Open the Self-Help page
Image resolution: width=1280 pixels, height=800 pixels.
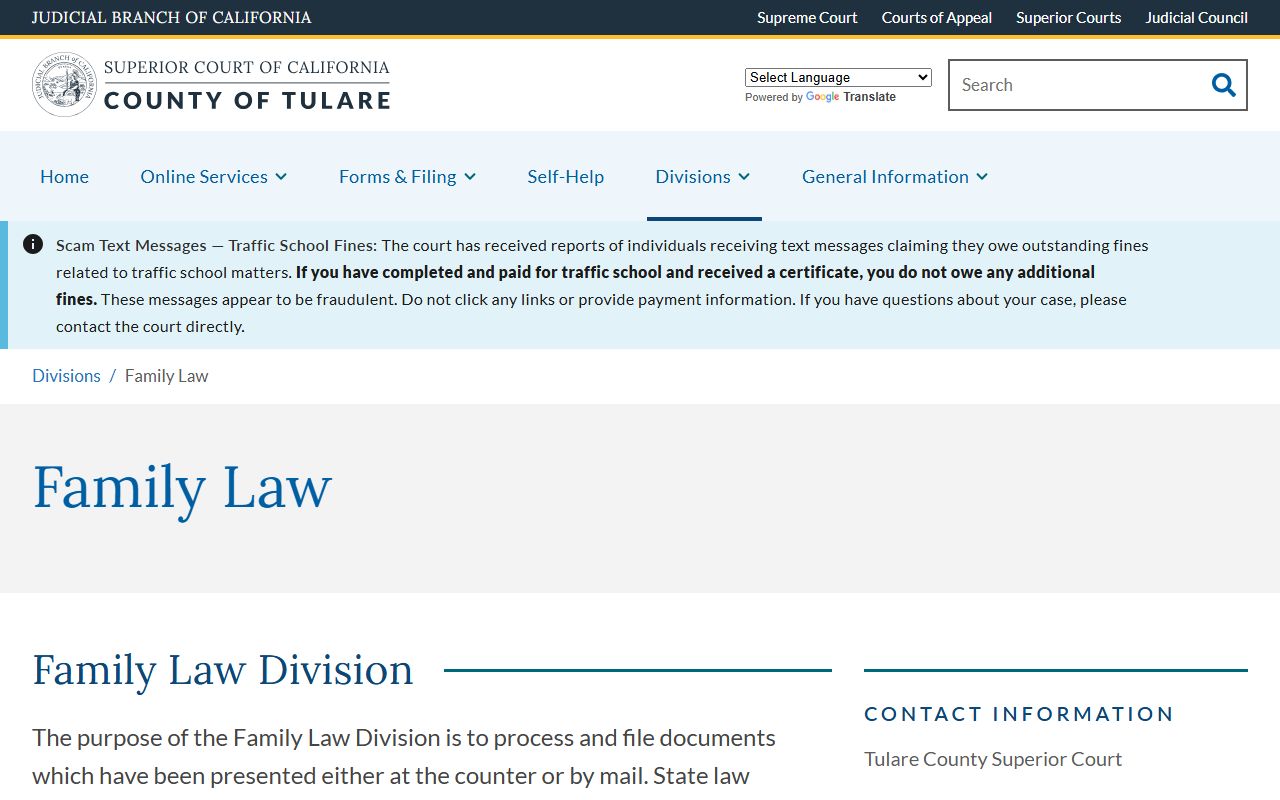(x=566, y=176)
